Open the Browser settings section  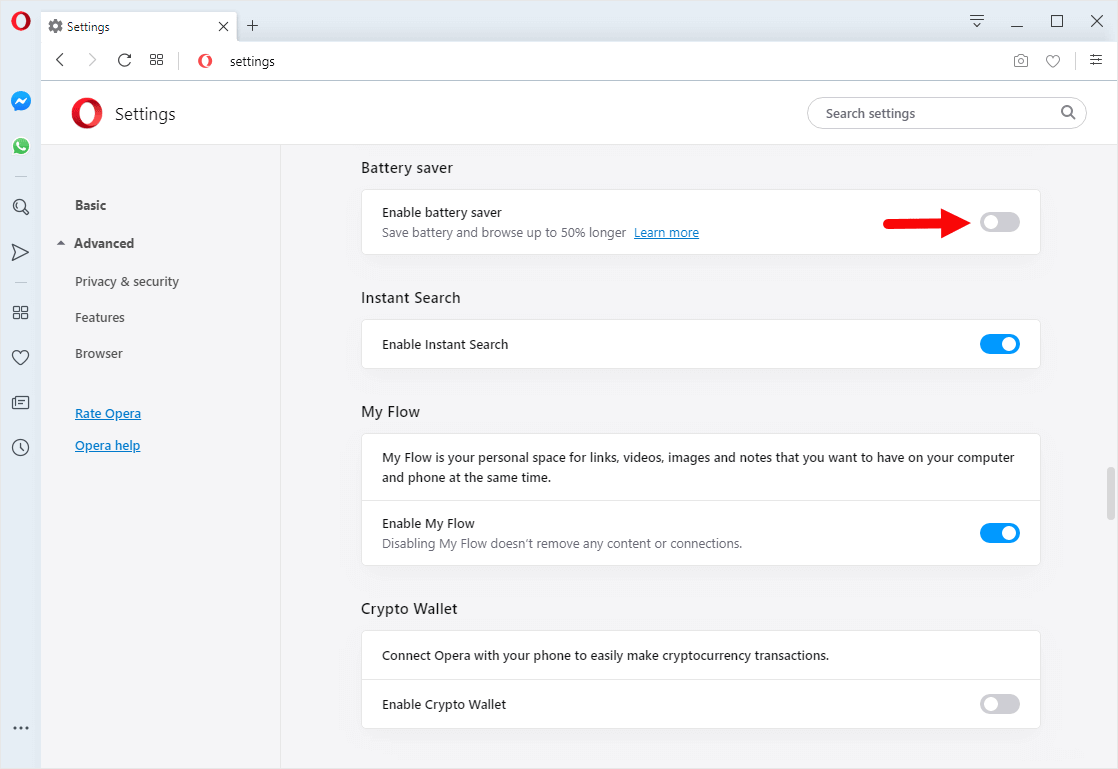point(99,353)
